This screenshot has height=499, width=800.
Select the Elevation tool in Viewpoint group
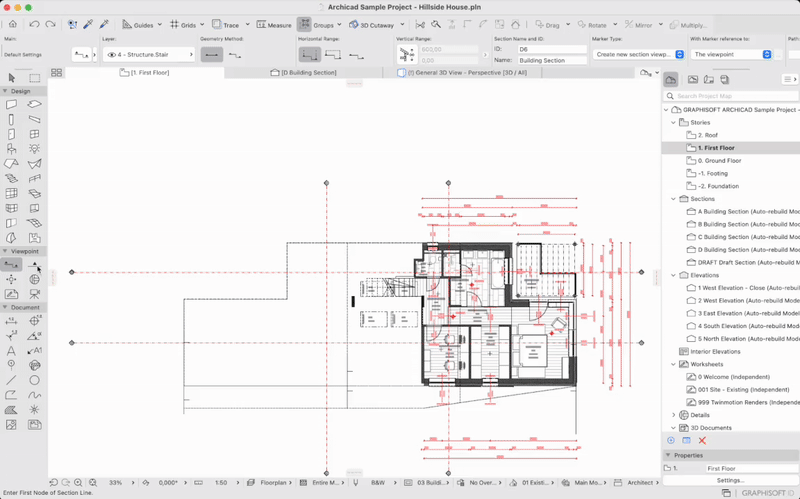(34, 265)
